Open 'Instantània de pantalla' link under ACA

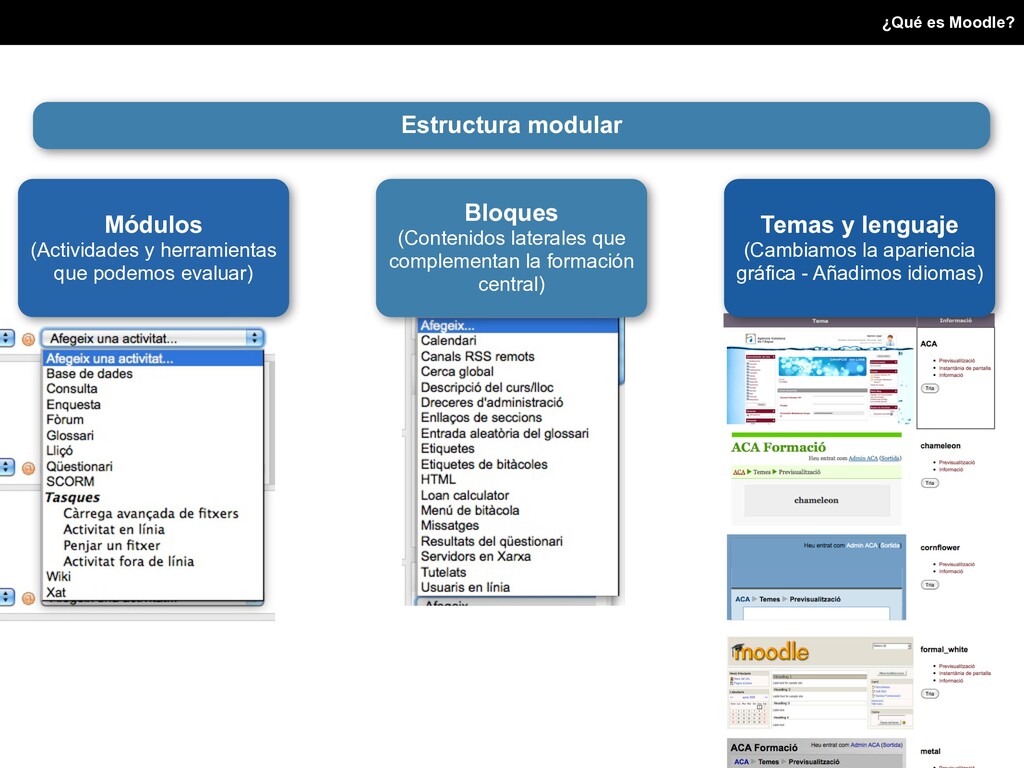(x=965, y=368)
